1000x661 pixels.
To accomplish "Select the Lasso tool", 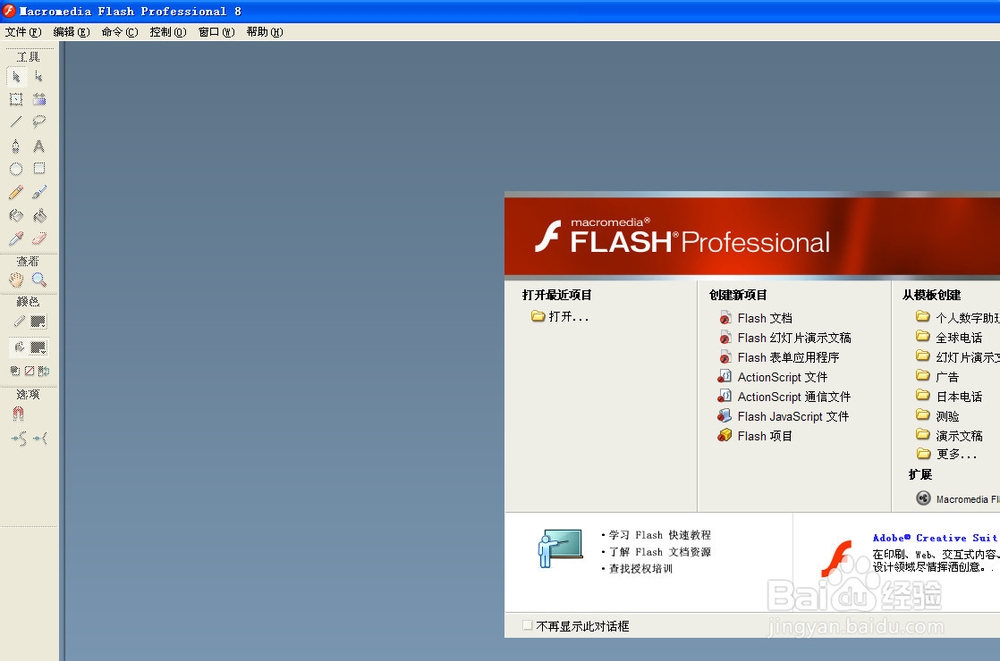I will (39, 122).
